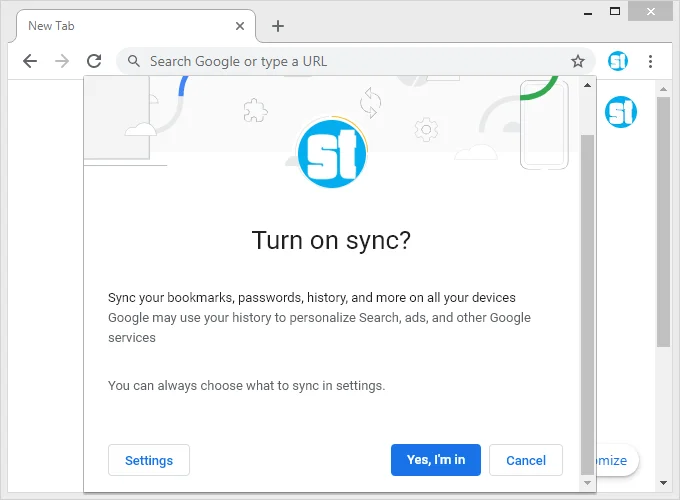680x500 pixels.
Task: Focus the Search Google or type a URL field
Action: click(x=356, y=61)
